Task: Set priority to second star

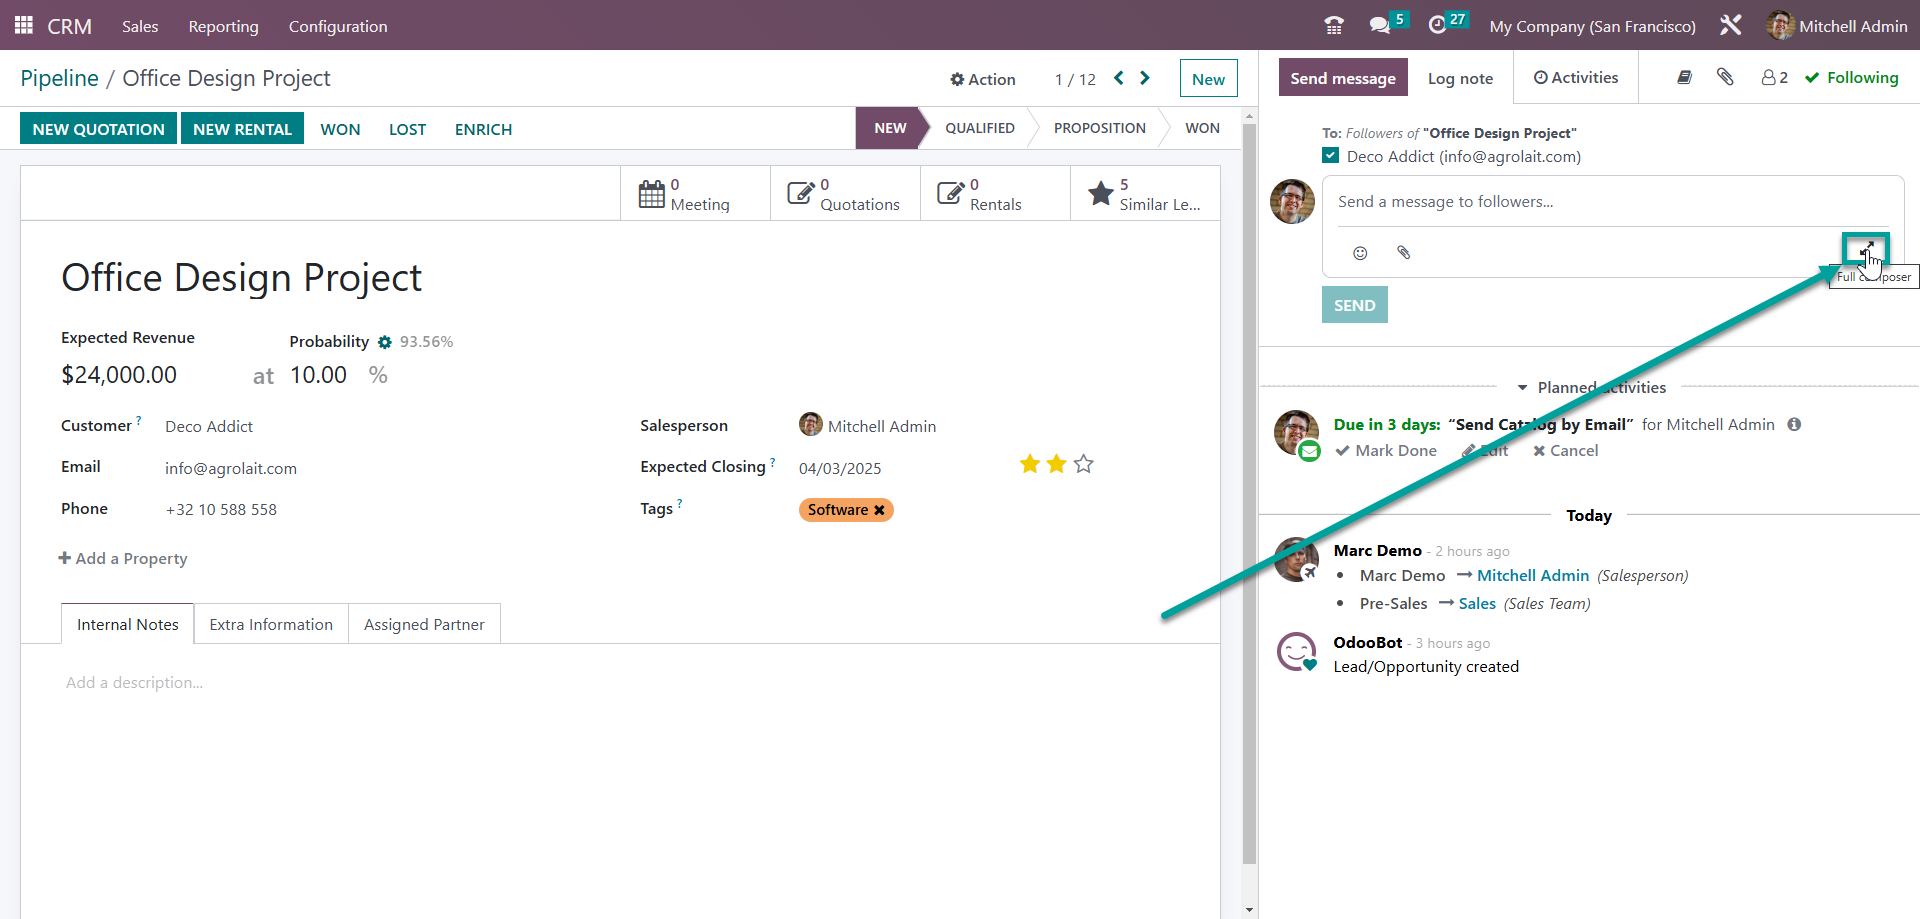Action: (1057, 464)
